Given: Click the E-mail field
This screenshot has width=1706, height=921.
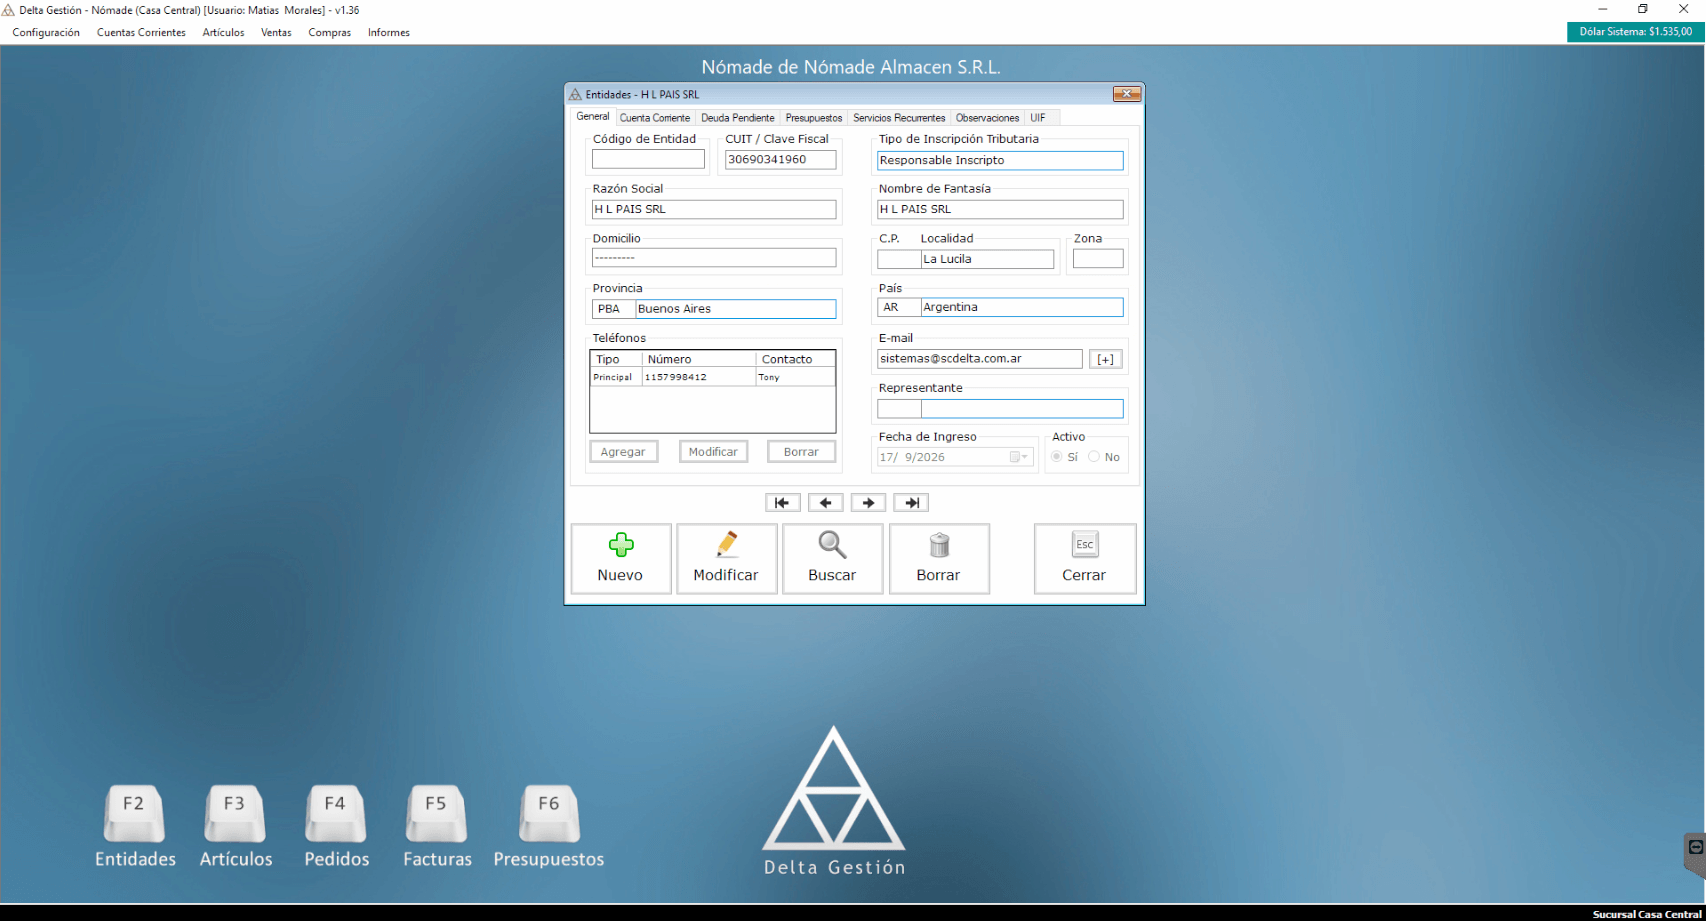Looking at the screenshot, I should click(979, 358).
